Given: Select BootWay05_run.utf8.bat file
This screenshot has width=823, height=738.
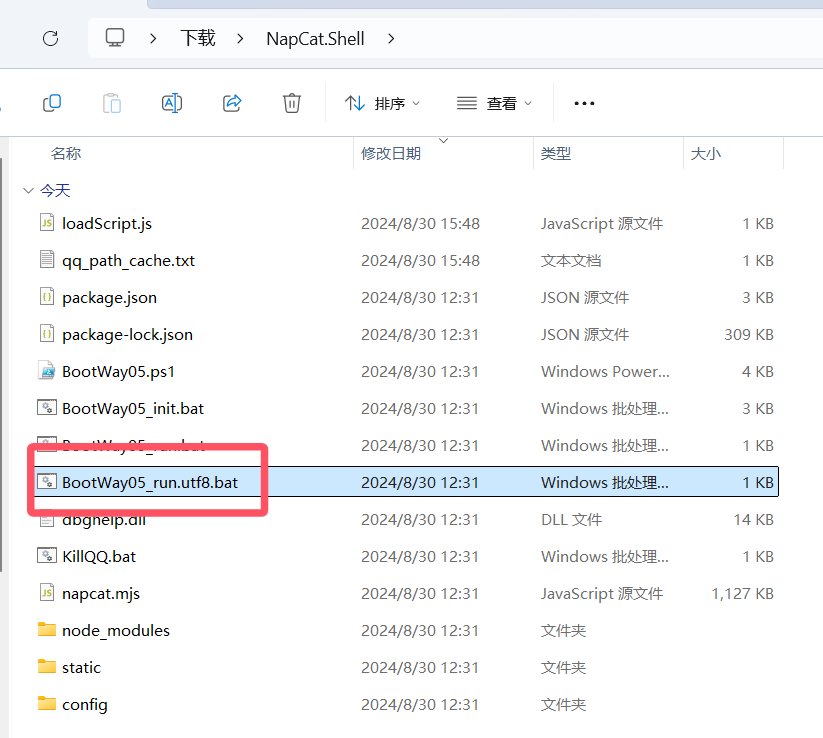Looking at the screenshot, I should tap(150, 482).
